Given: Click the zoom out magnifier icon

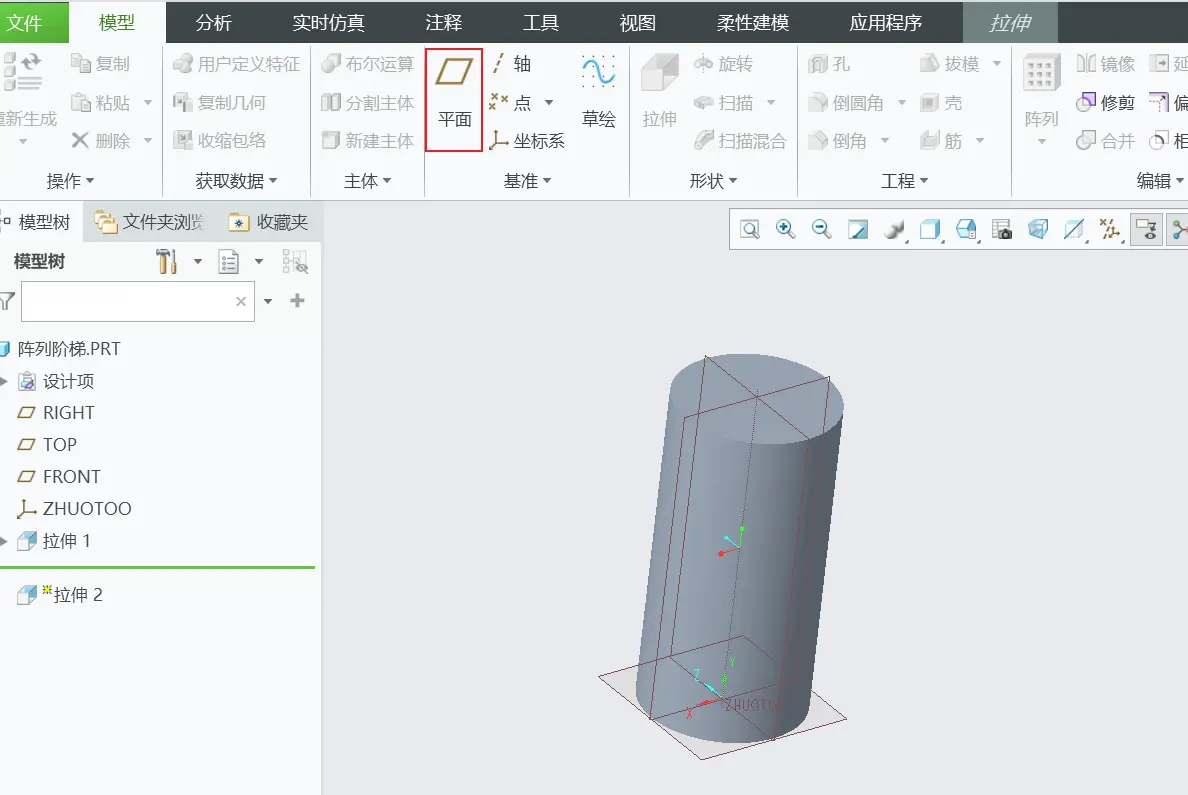Looking at the screenshot, I should (x=821, y=229).
